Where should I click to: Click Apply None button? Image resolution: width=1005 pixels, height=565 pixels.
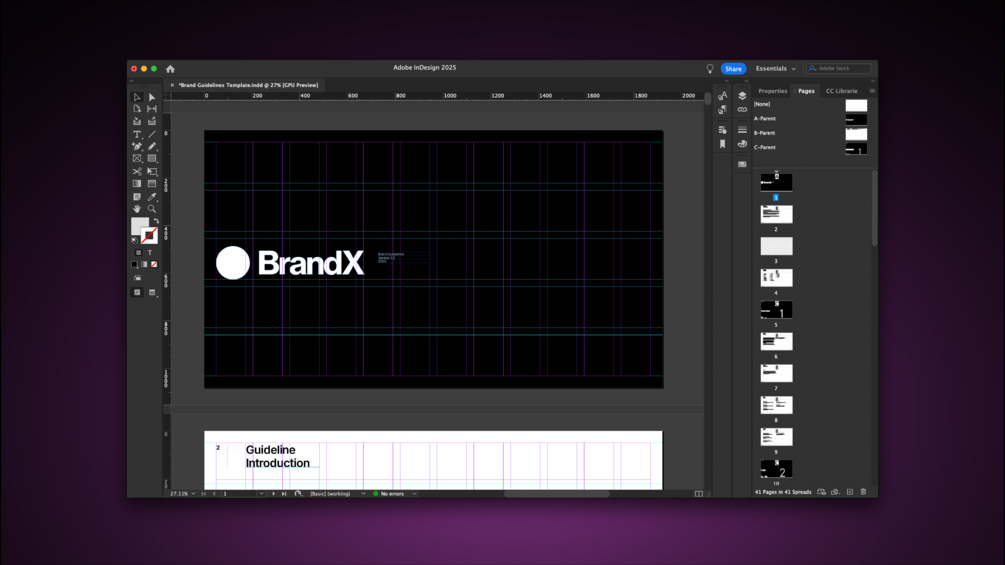(154, 265)
